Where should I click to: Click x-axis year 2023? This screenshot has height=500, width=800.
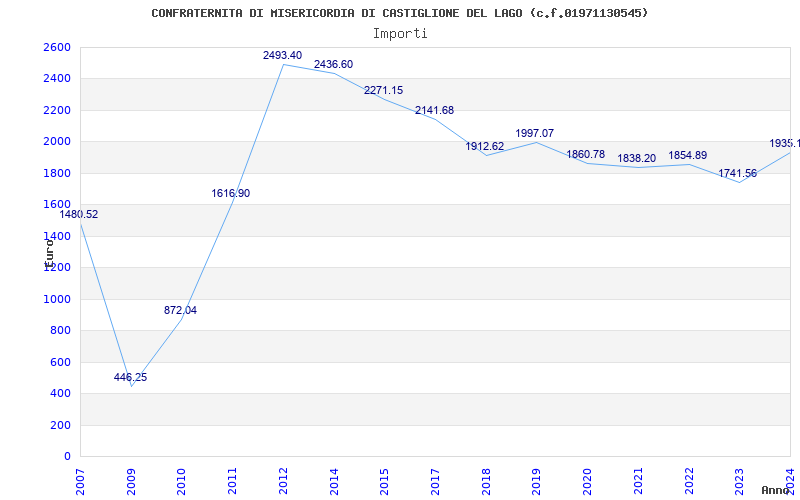coord(739,483)
